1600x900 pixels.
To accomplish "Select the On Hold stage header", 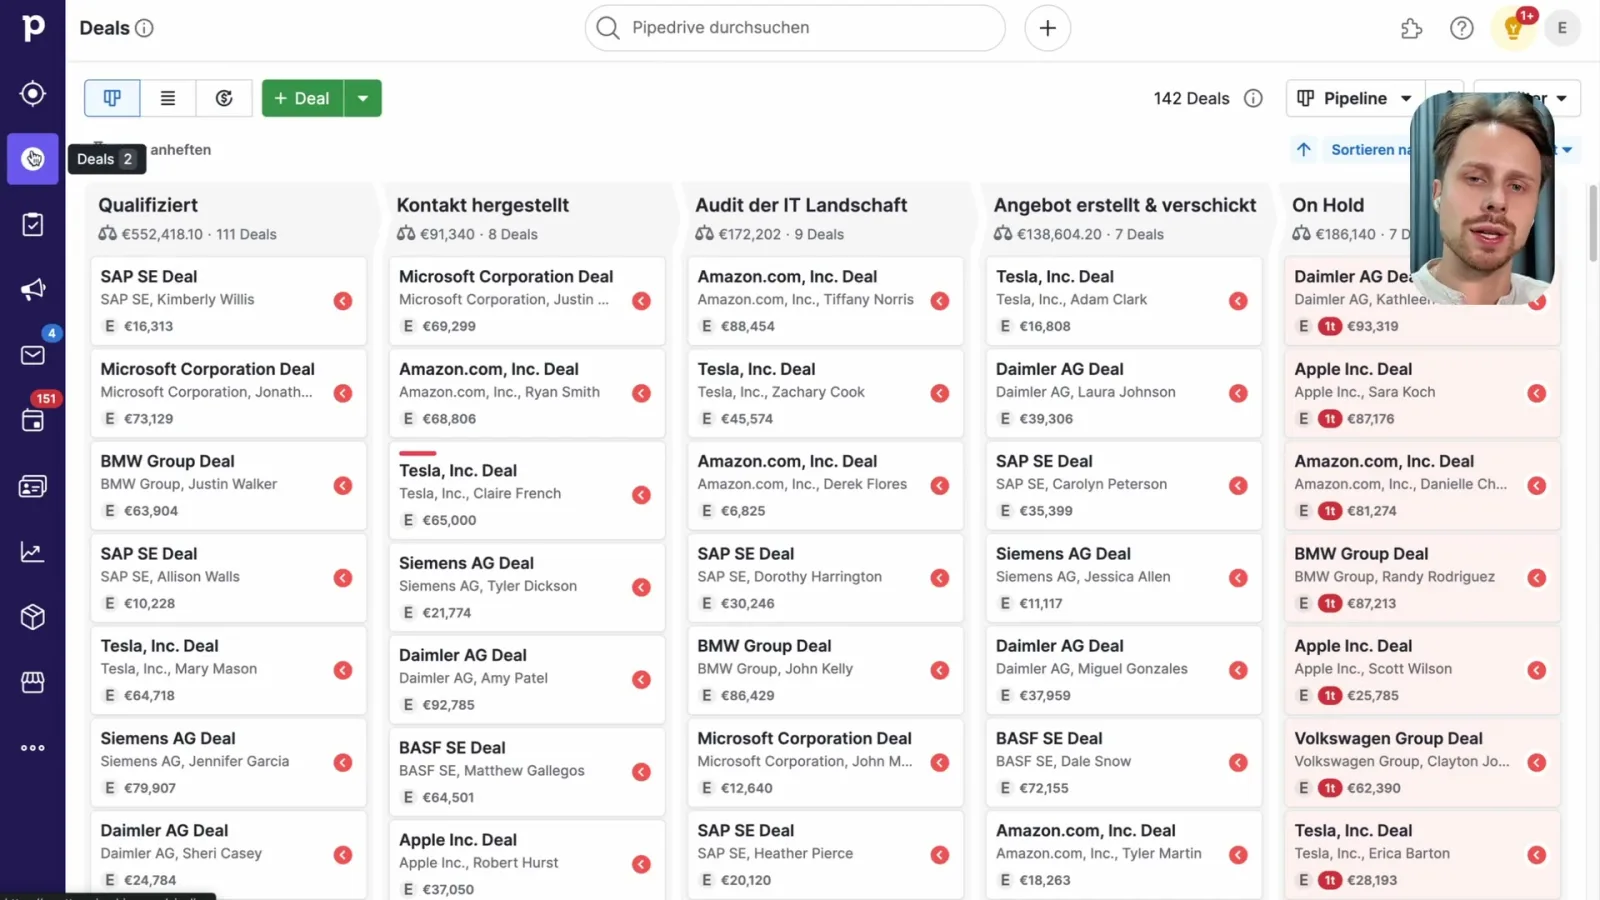I will tap(1328, 205).
